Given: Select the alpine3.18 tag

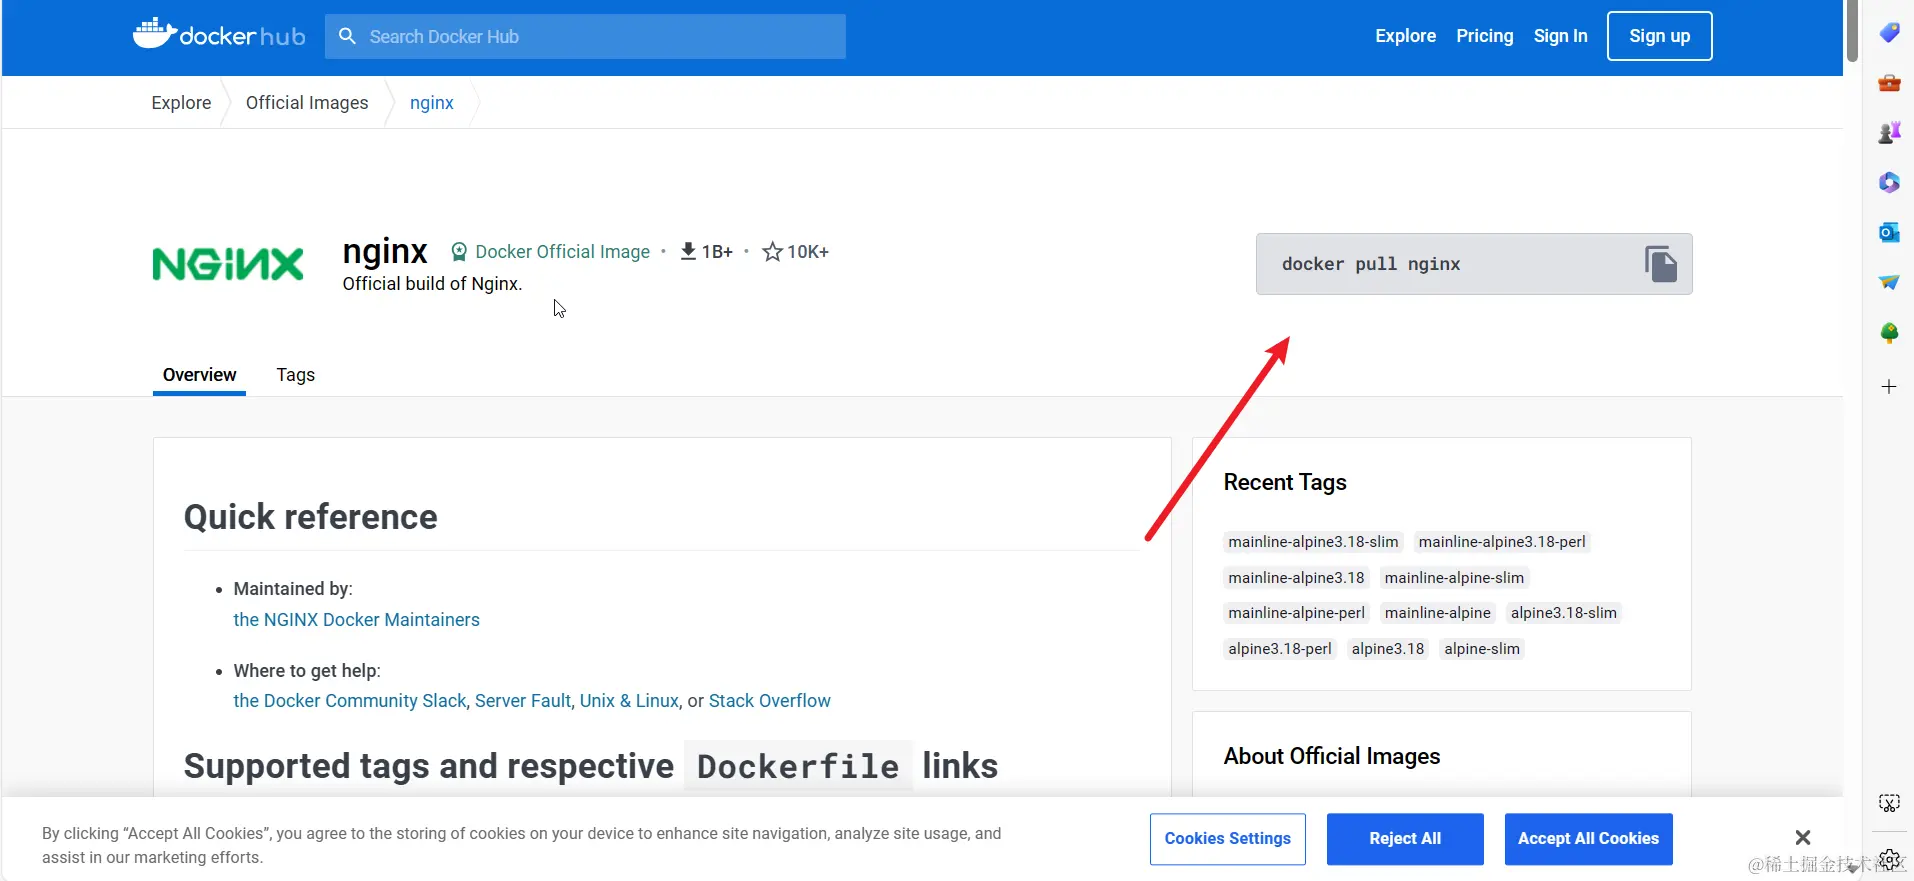Looking at the screenshot, I should pyautogui.click(x=1388, y=649).
